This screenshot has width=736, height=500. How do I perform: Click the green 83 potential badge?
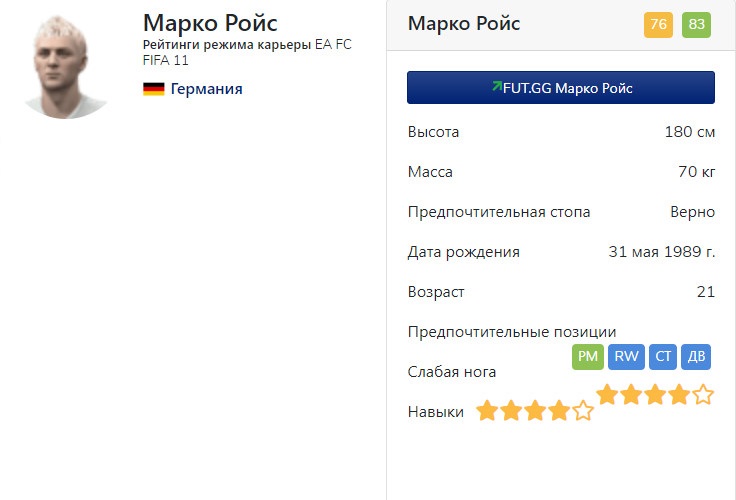(x=696, y=25)
